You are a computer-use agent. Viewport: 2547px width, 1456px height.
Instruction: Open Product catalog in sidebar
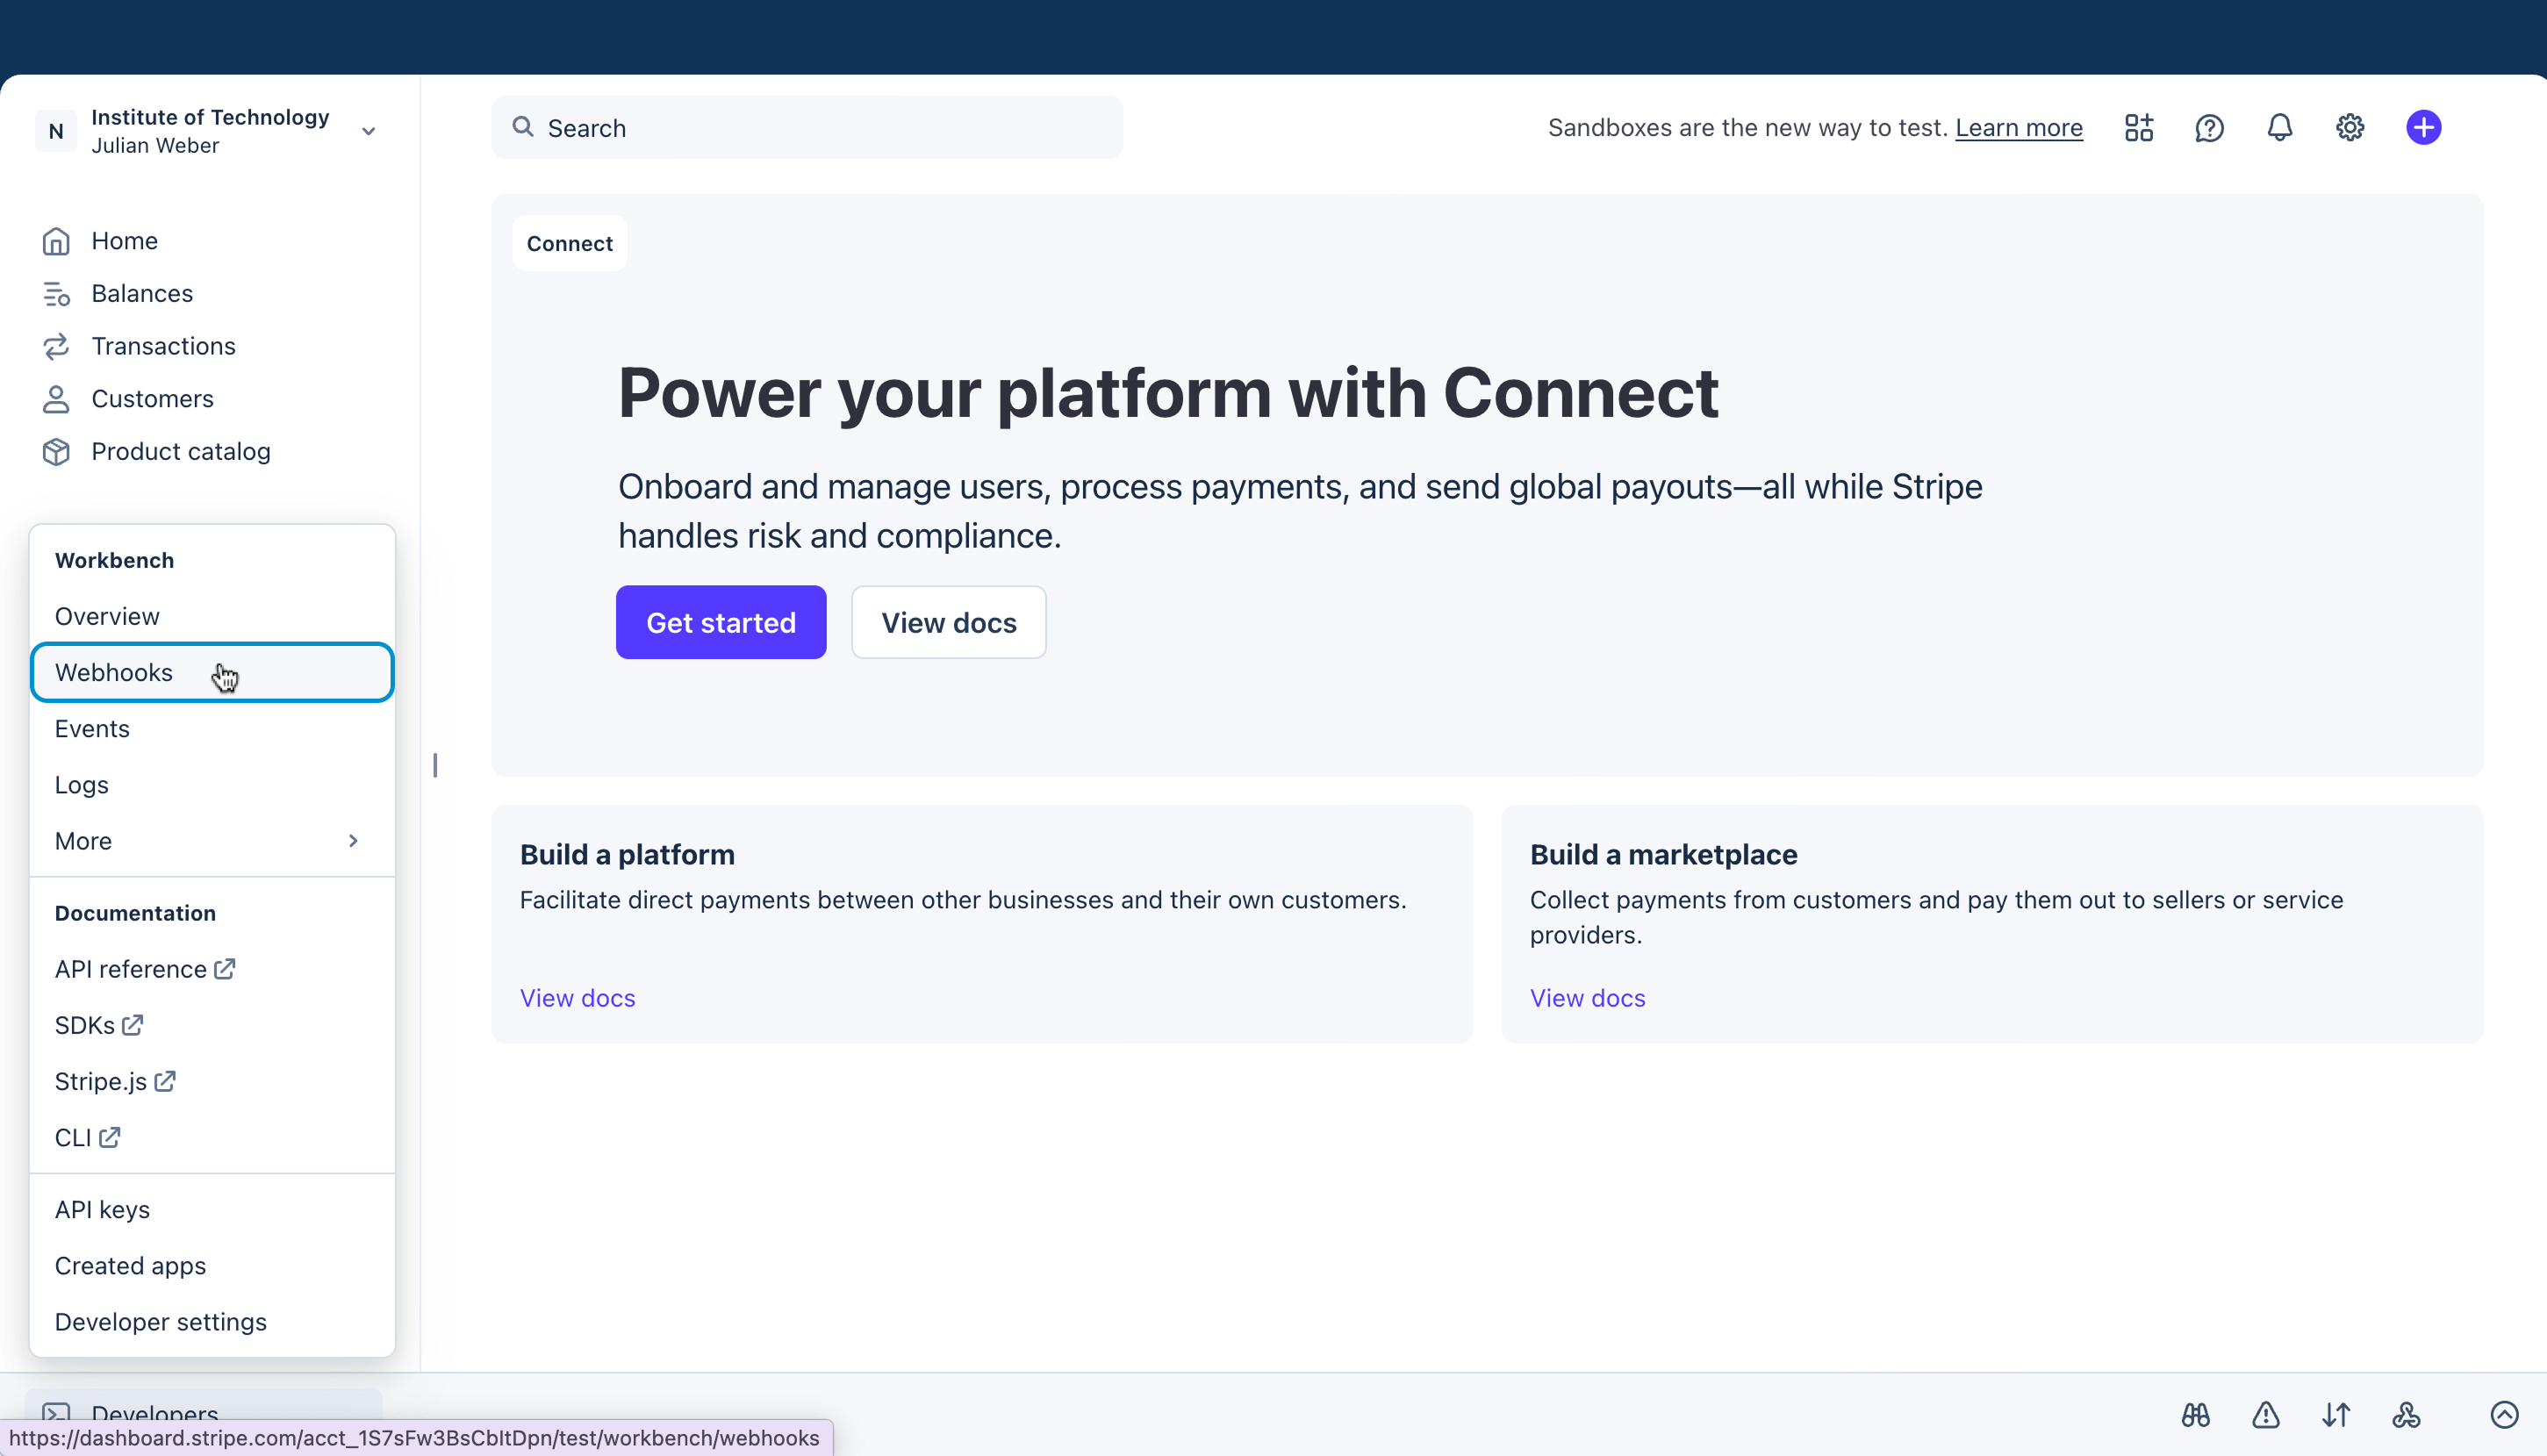click(181, 452)
